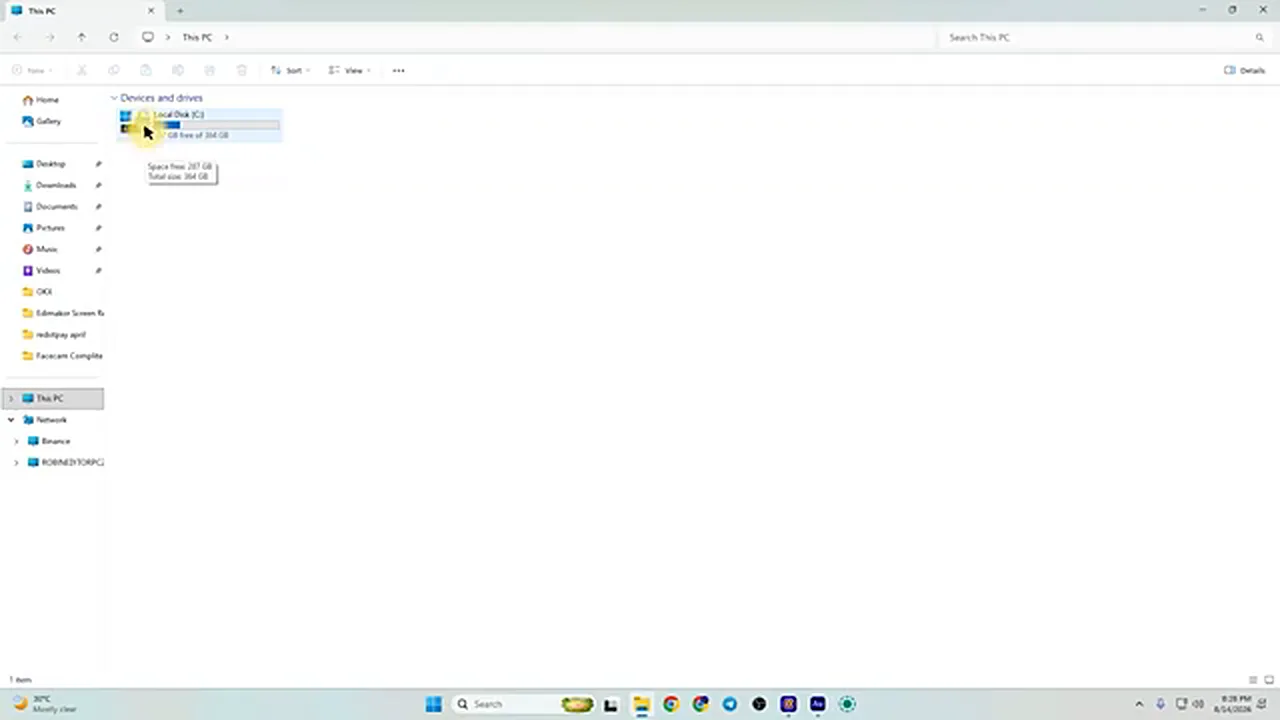Open Home in navigation pane
Screen dimensions: 1280x720
coord(41,100)
